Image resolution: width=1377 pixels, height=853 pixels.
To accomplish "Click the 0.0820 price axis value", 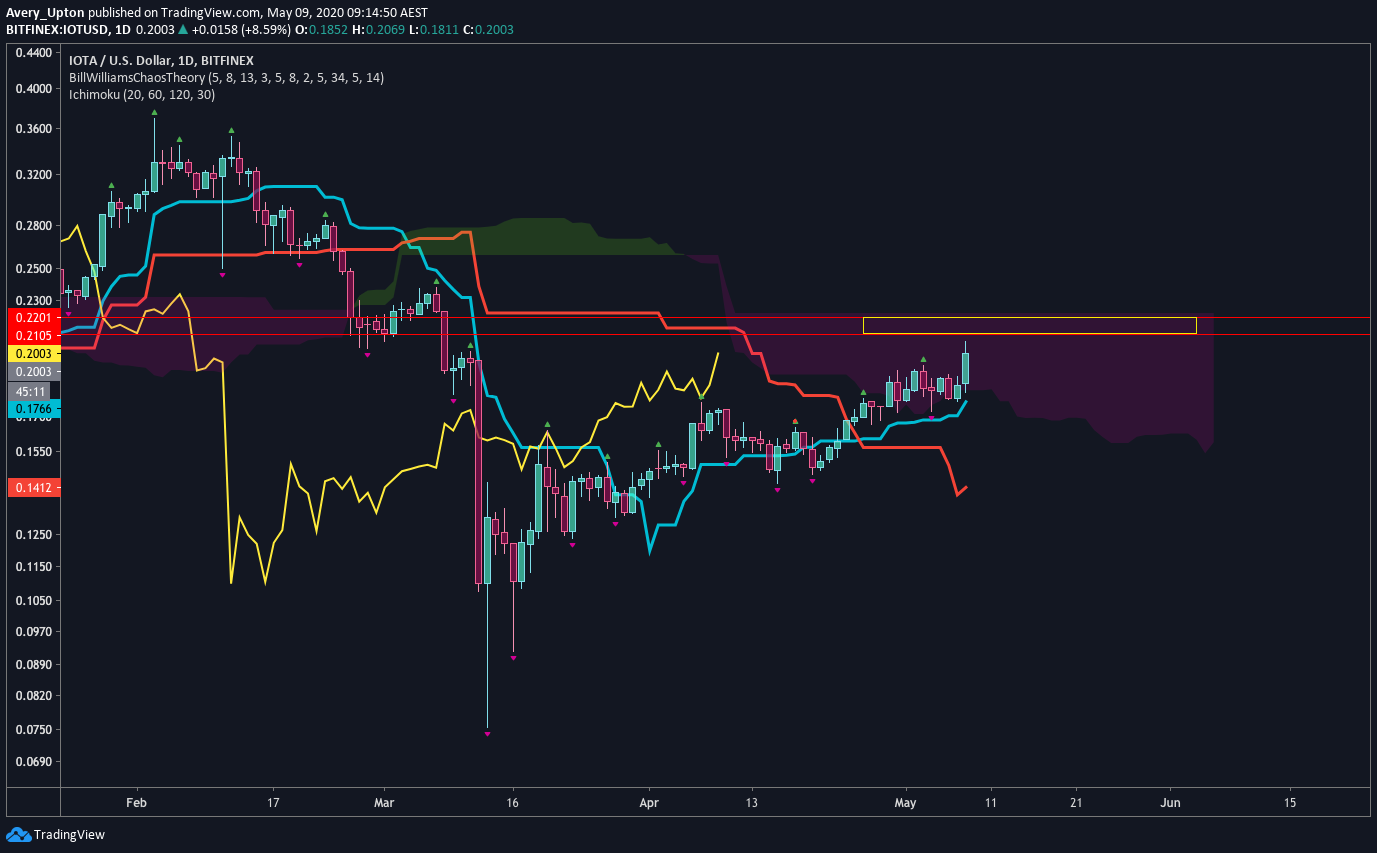I will (x=33, y=696).
